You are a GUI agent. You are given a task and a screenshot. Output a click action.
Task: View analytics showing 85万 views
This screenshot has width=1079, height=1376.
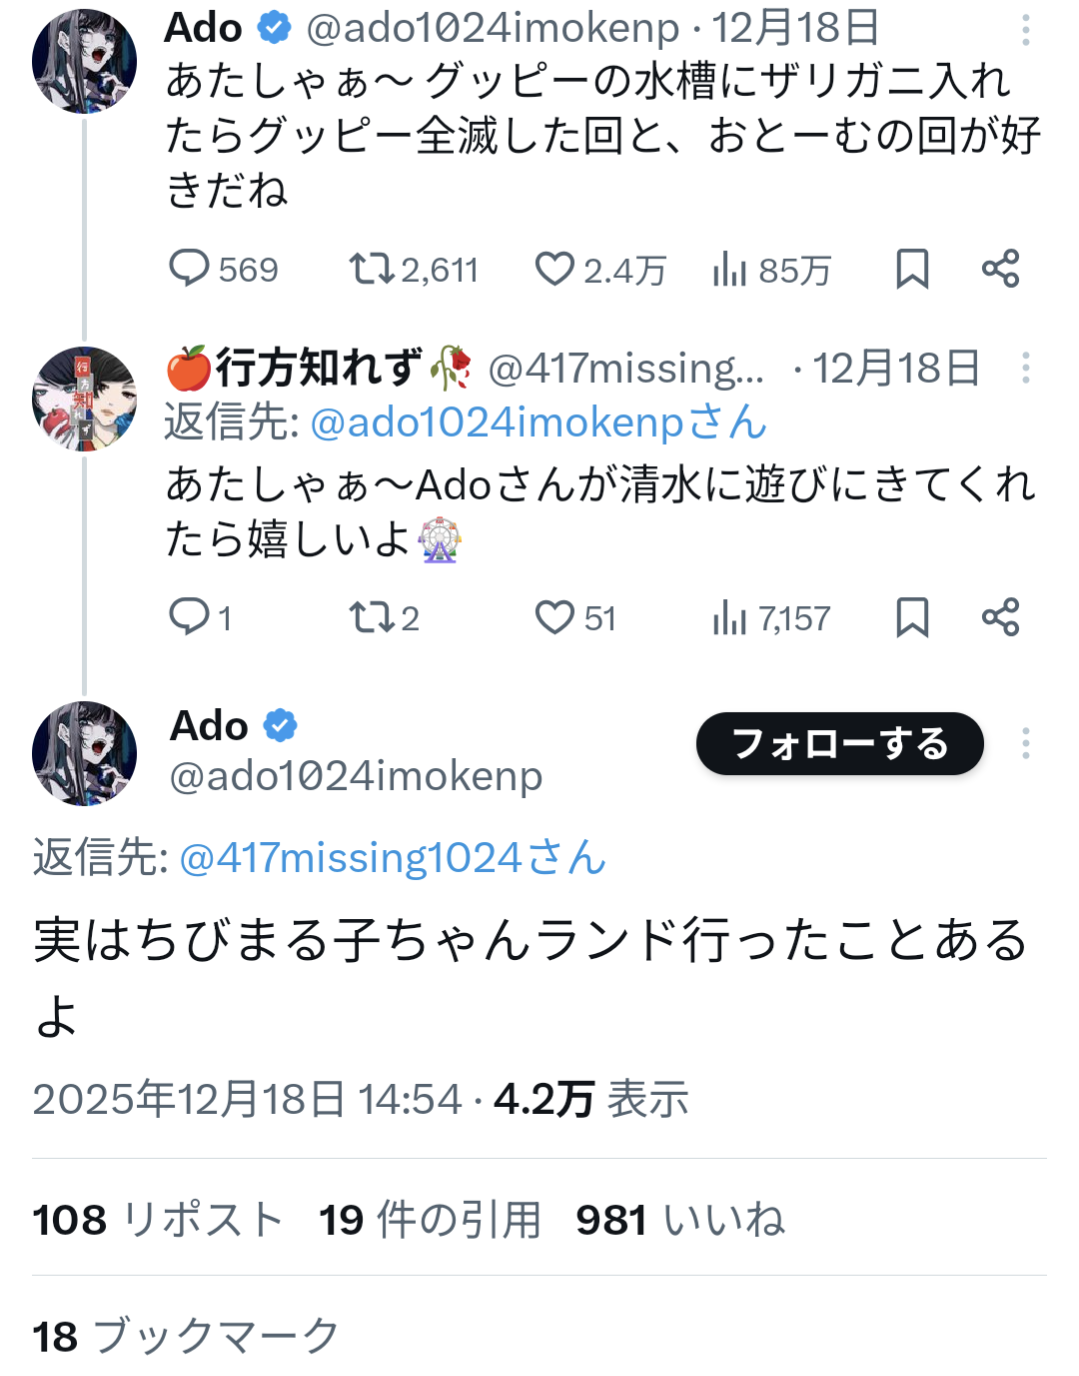[x=730, y=269]
